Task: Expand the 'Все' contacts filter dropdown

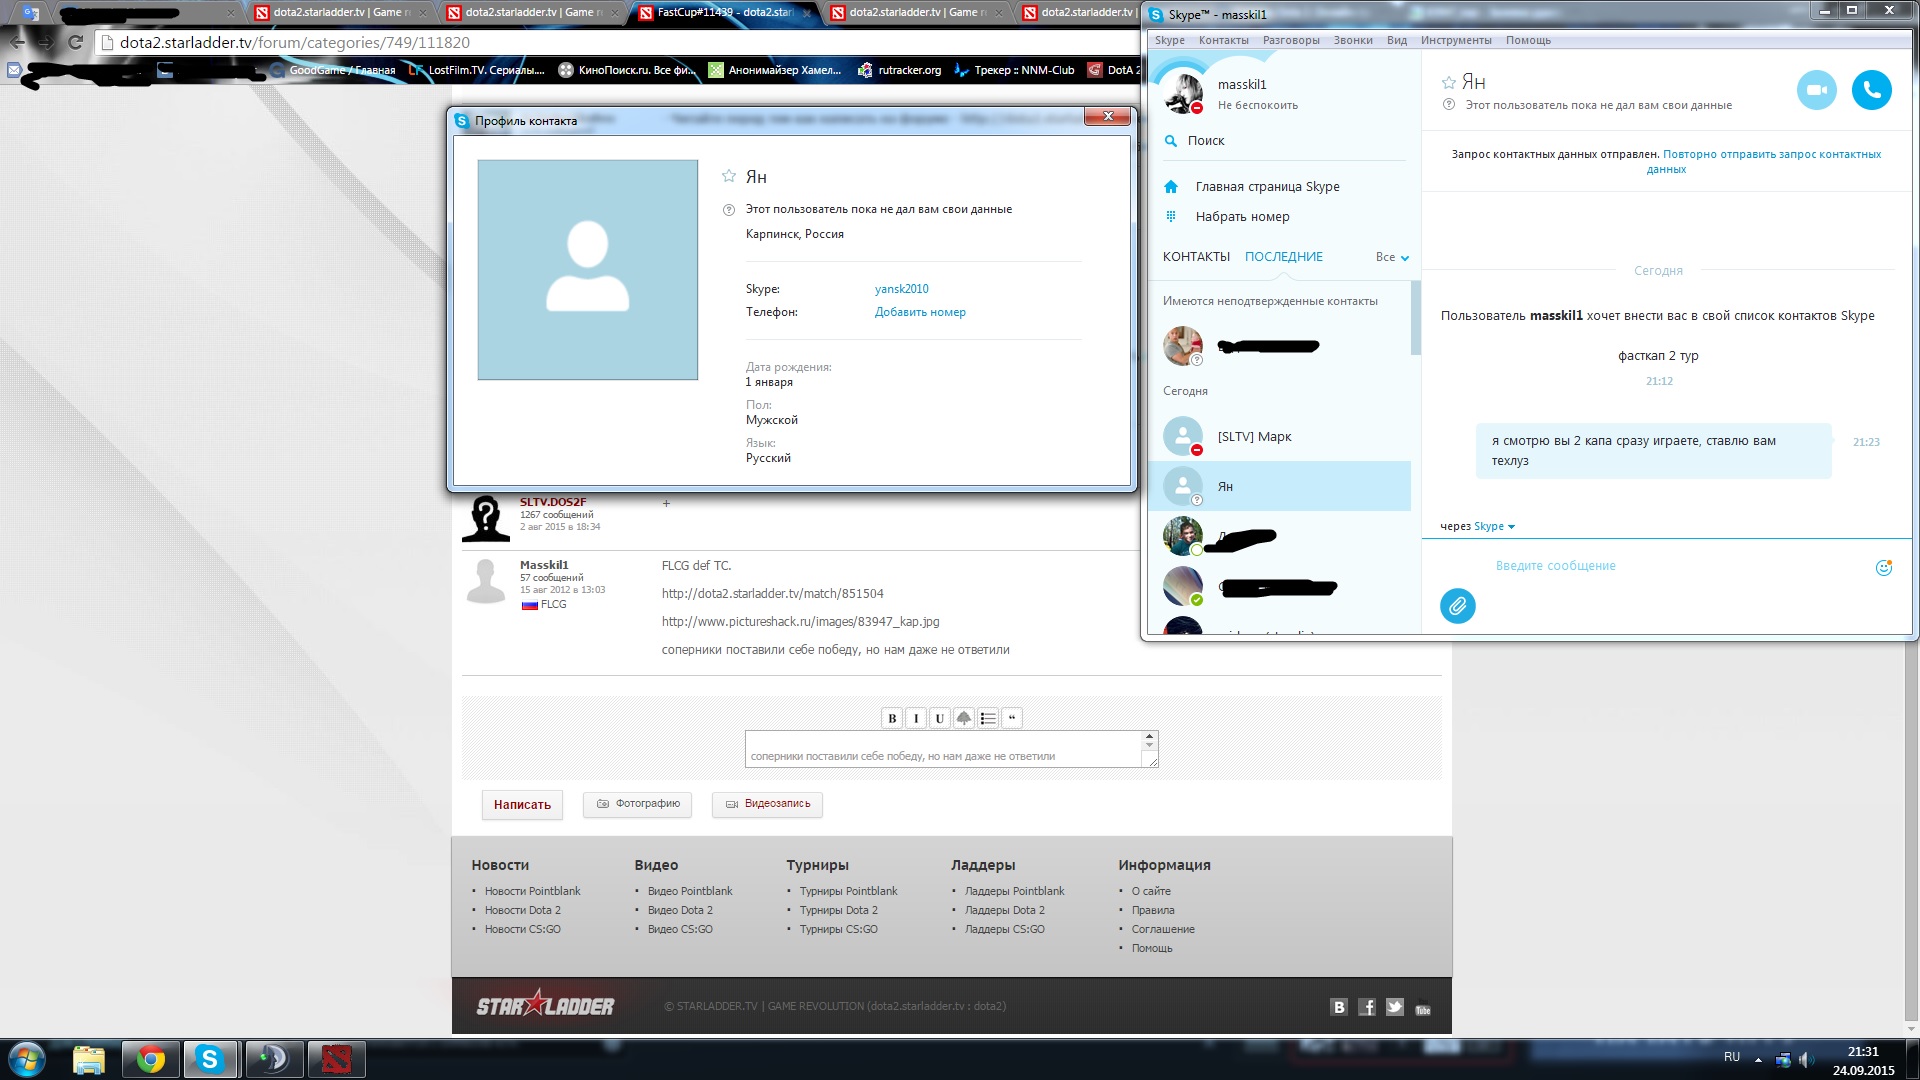Action: coord(1392,257)
